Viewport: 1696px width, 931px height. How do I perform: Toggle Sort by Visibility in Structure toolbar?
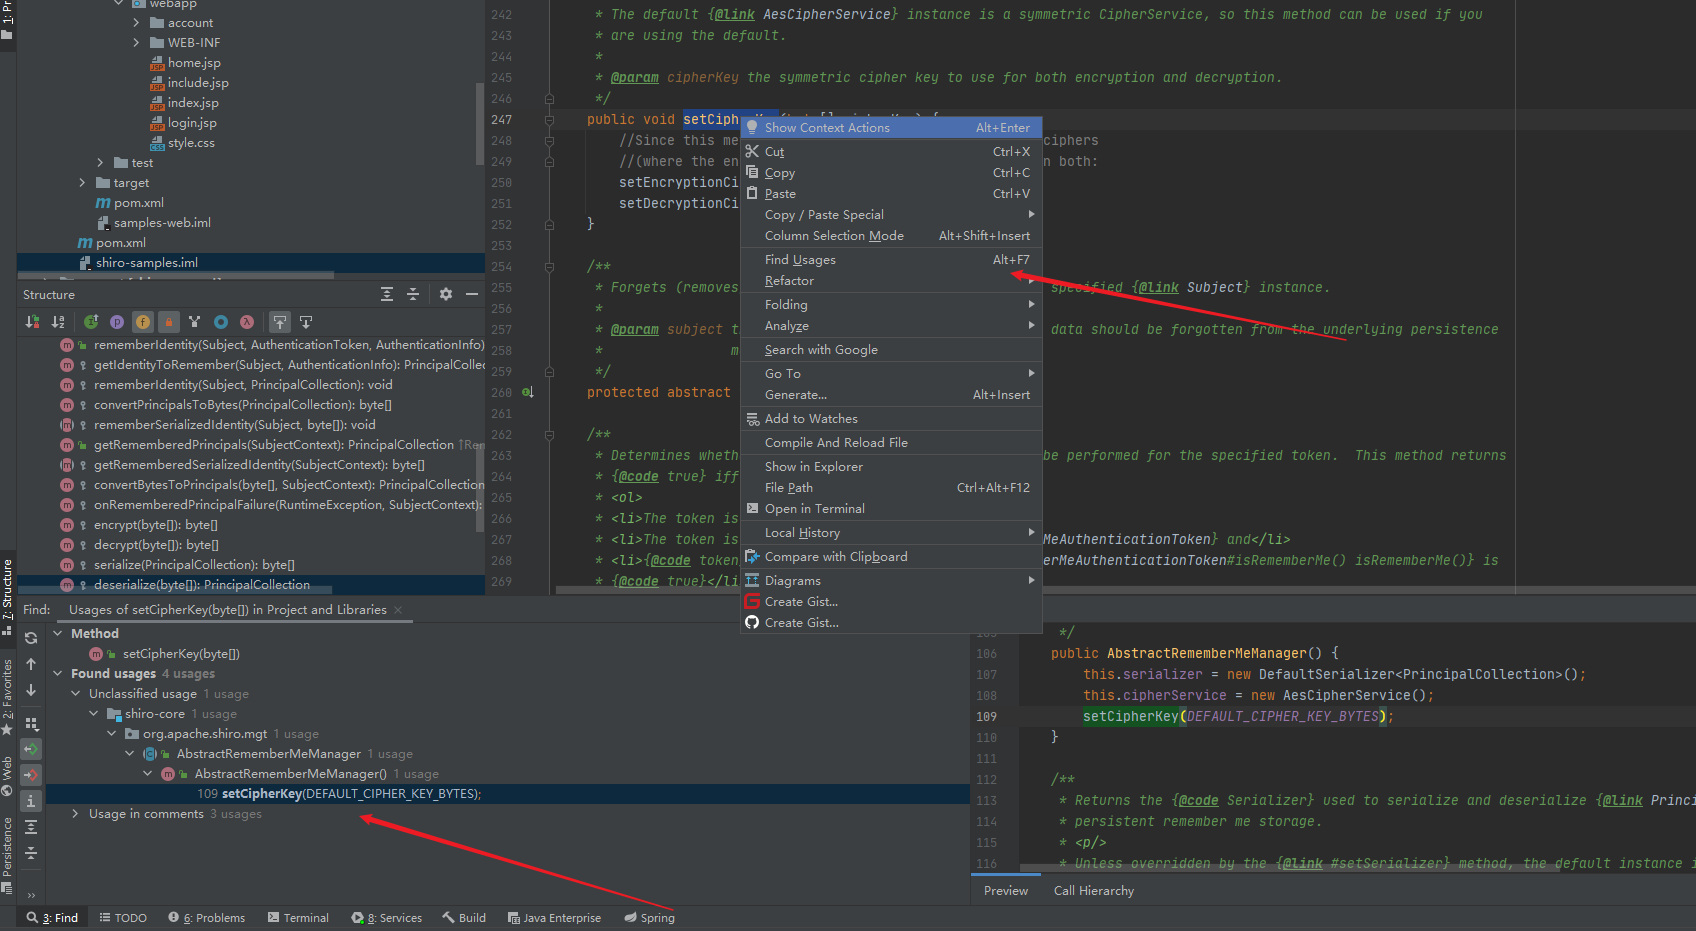click(32, 322)
